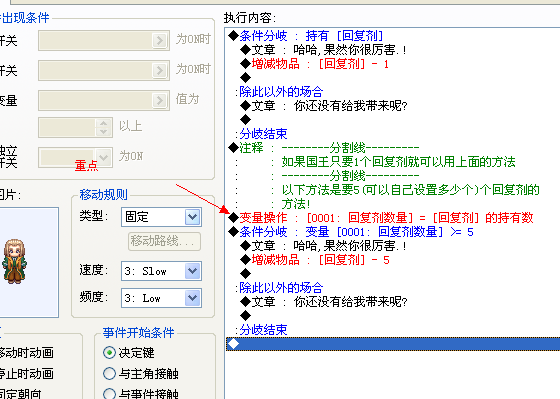Select the 与事件接触 radio button
The height and width of the screenshot is (399, 560).
(x=109, y=393)
